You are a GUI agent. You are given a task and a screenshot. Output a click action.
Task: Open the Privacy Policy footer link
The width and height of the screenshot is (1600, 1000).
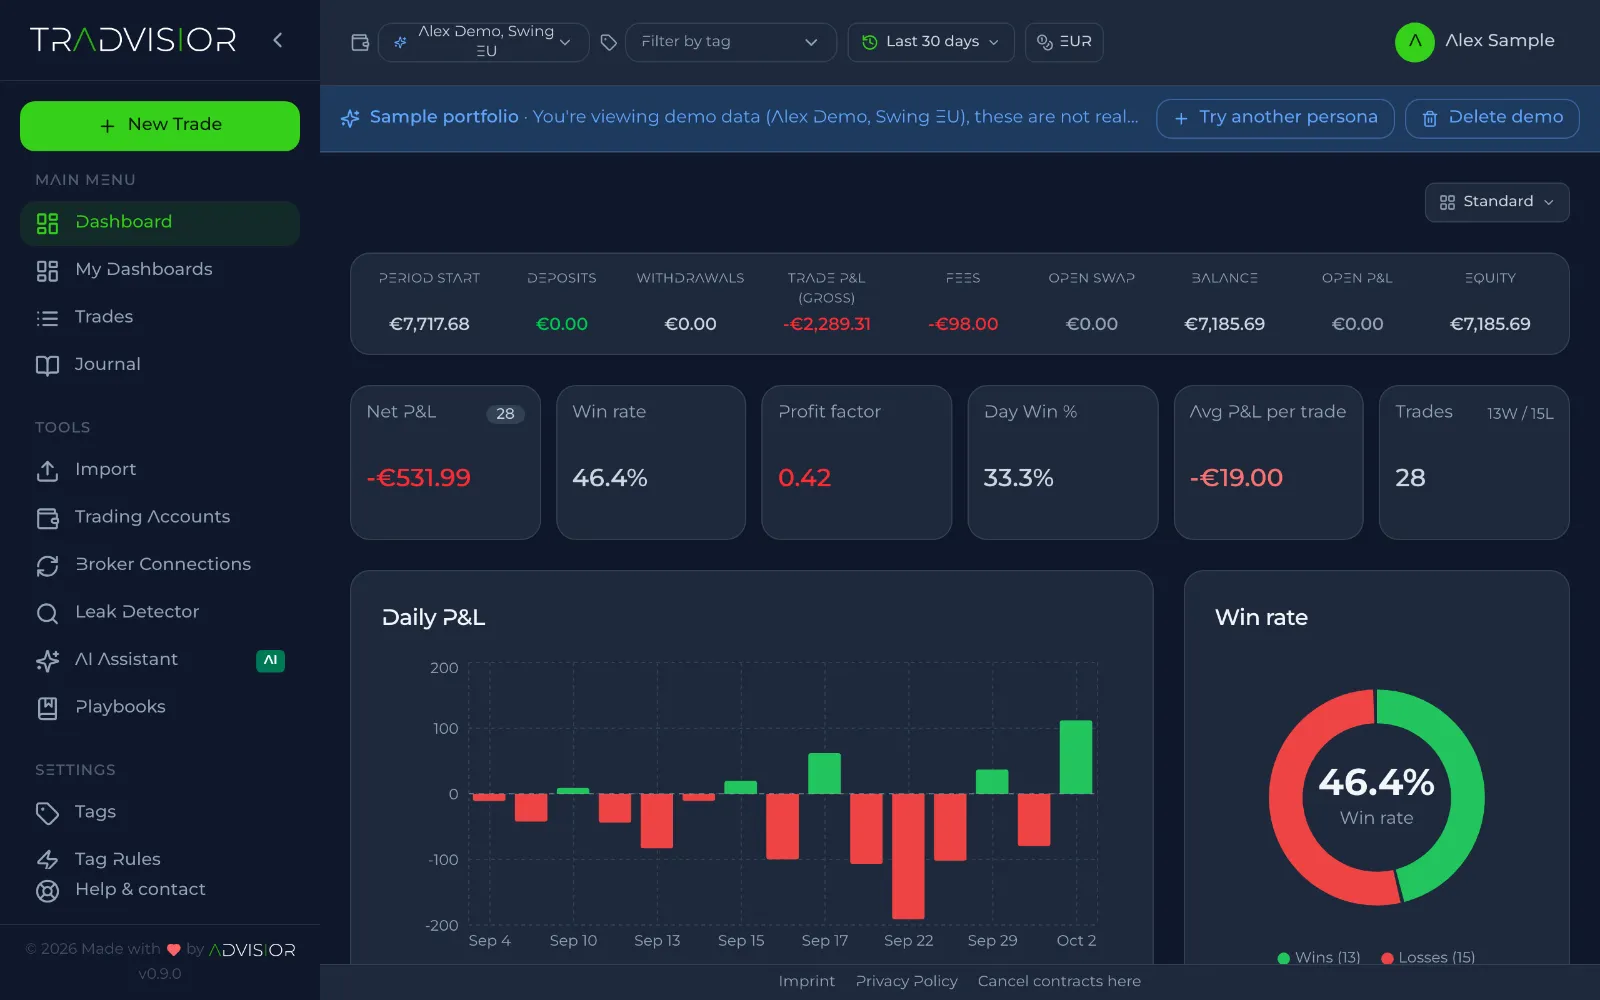pyautogui.click(x=906, y=981)
